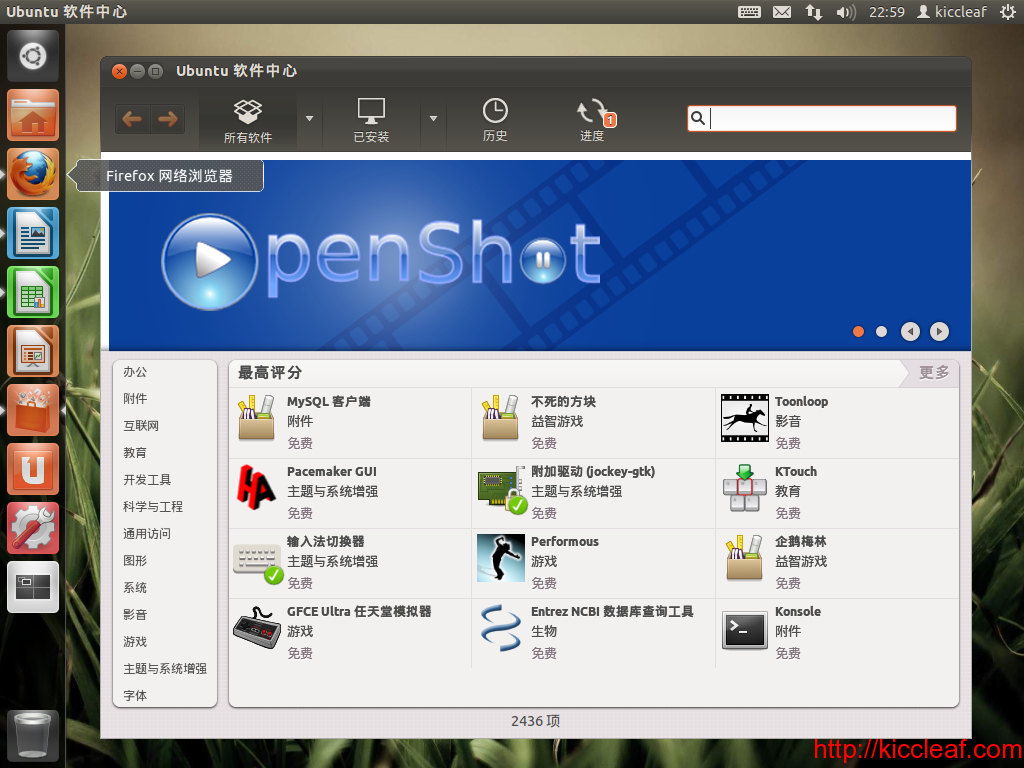
Task: Open Ubuntu One from the launcher
Action: 33,469
